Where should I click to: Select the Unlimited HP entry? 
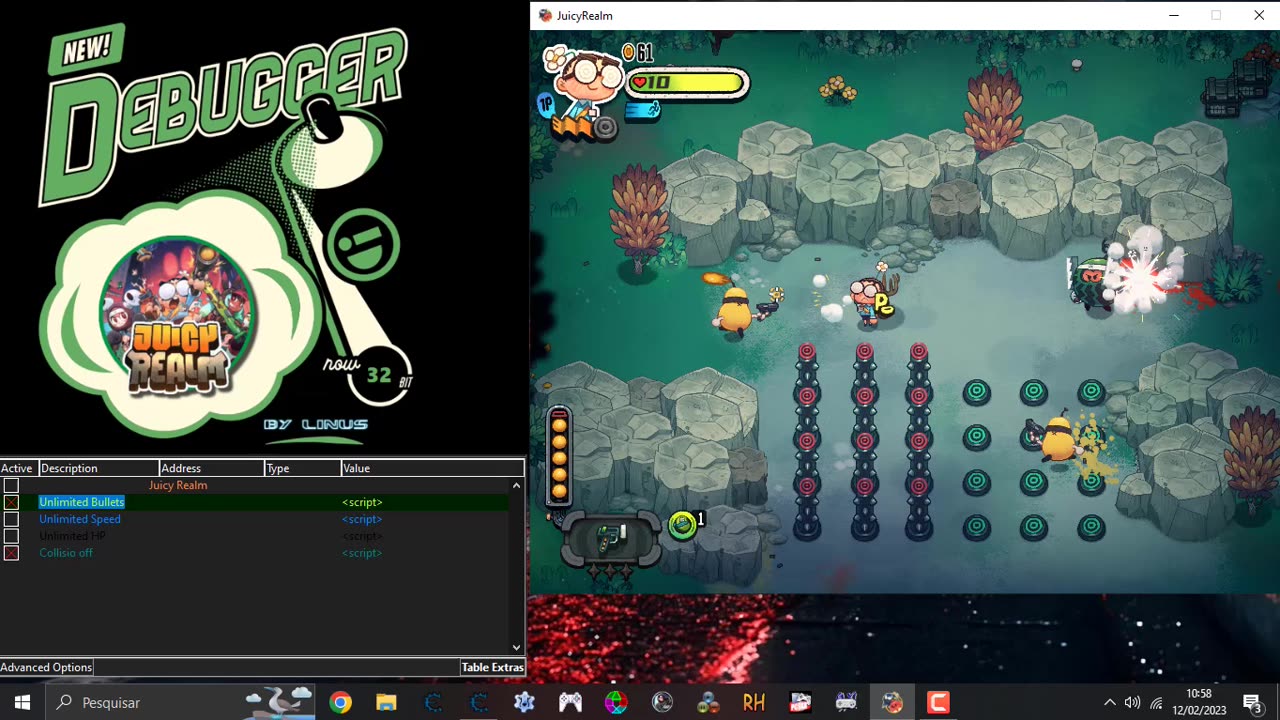pos(72,536)
